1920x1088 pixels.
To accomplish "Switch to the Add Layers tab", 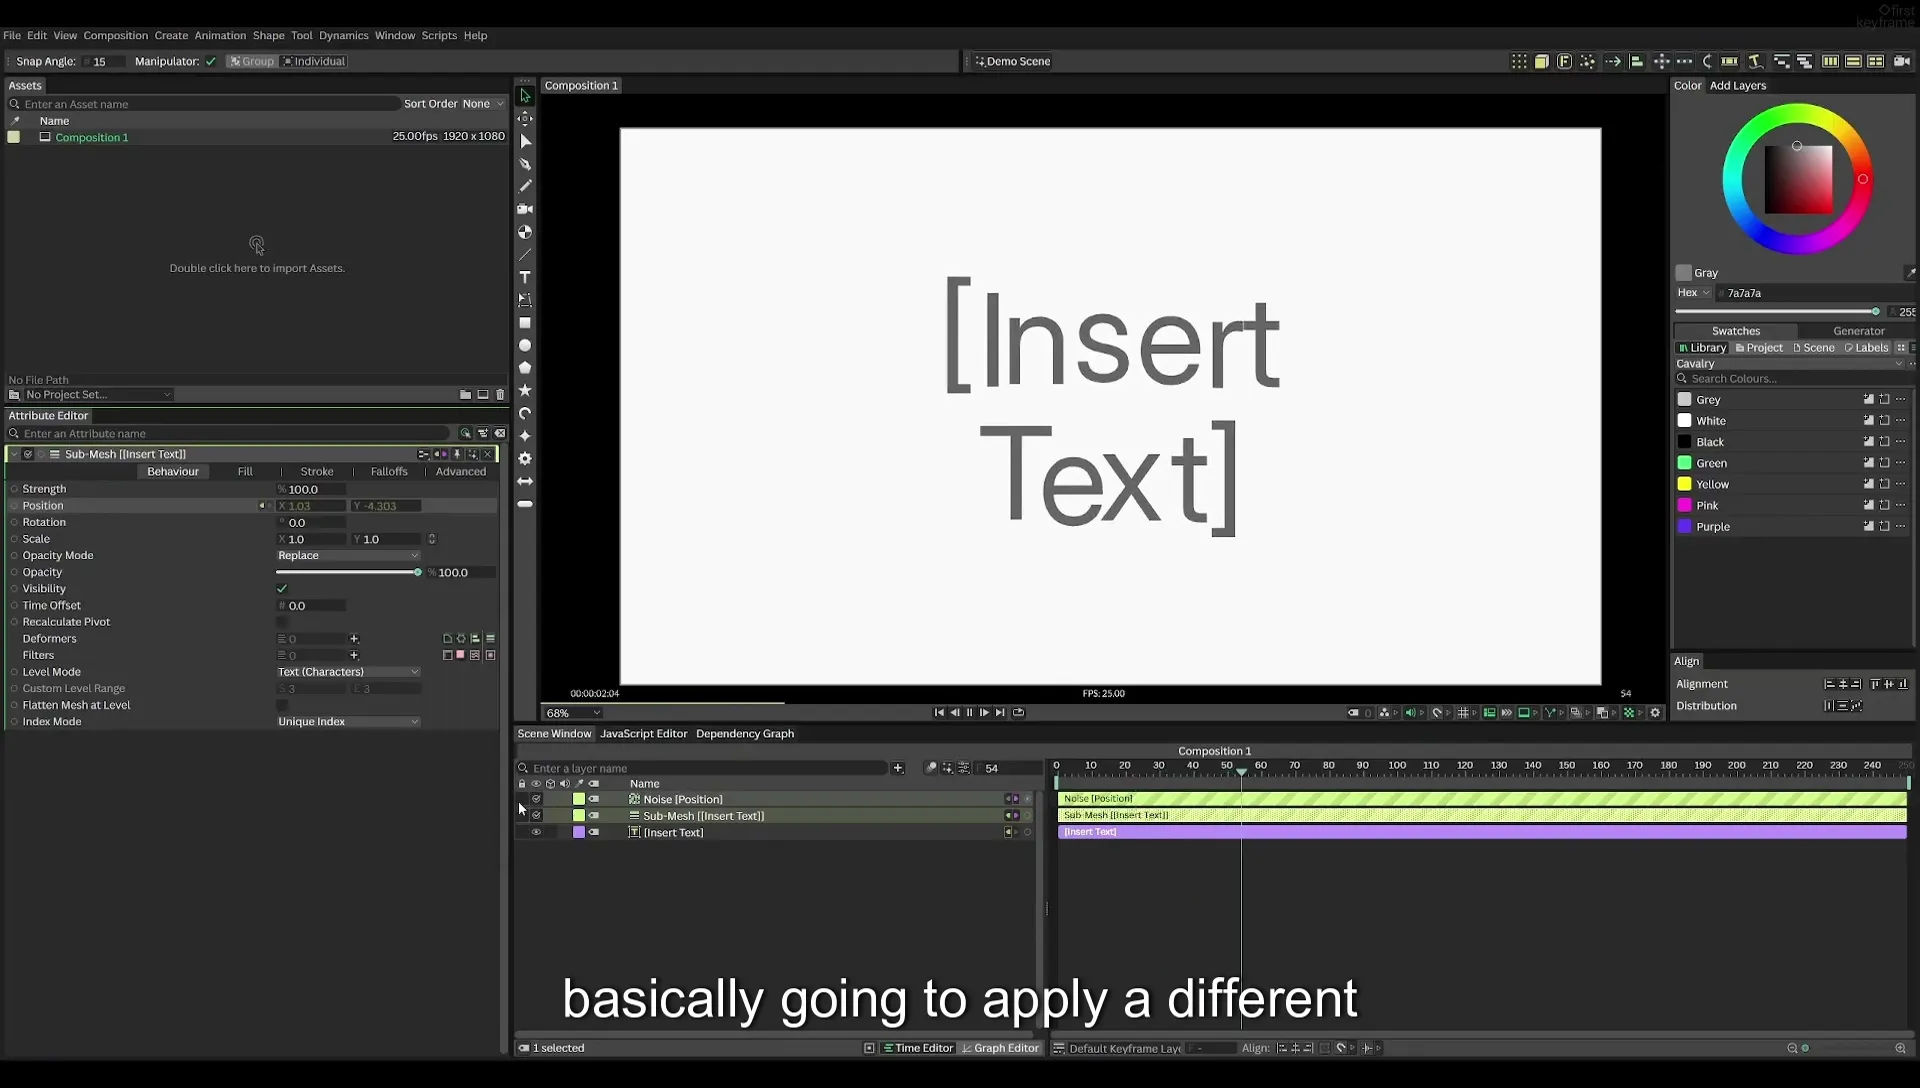I will coord(1737,86).
